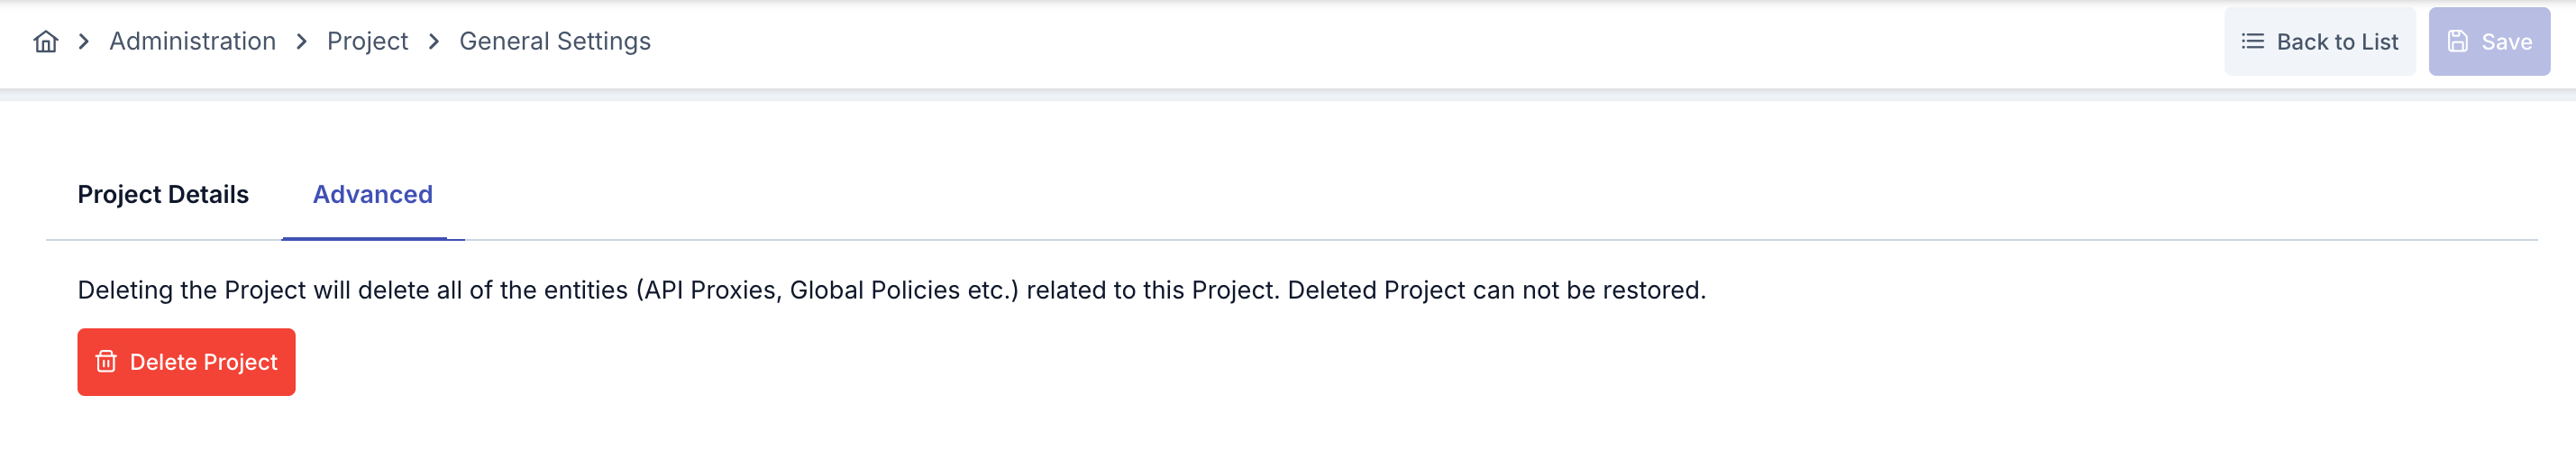The image size is (2576, 451).
Task: Click the floppy disk icon in Save
Action: (x=2457, y=41)
